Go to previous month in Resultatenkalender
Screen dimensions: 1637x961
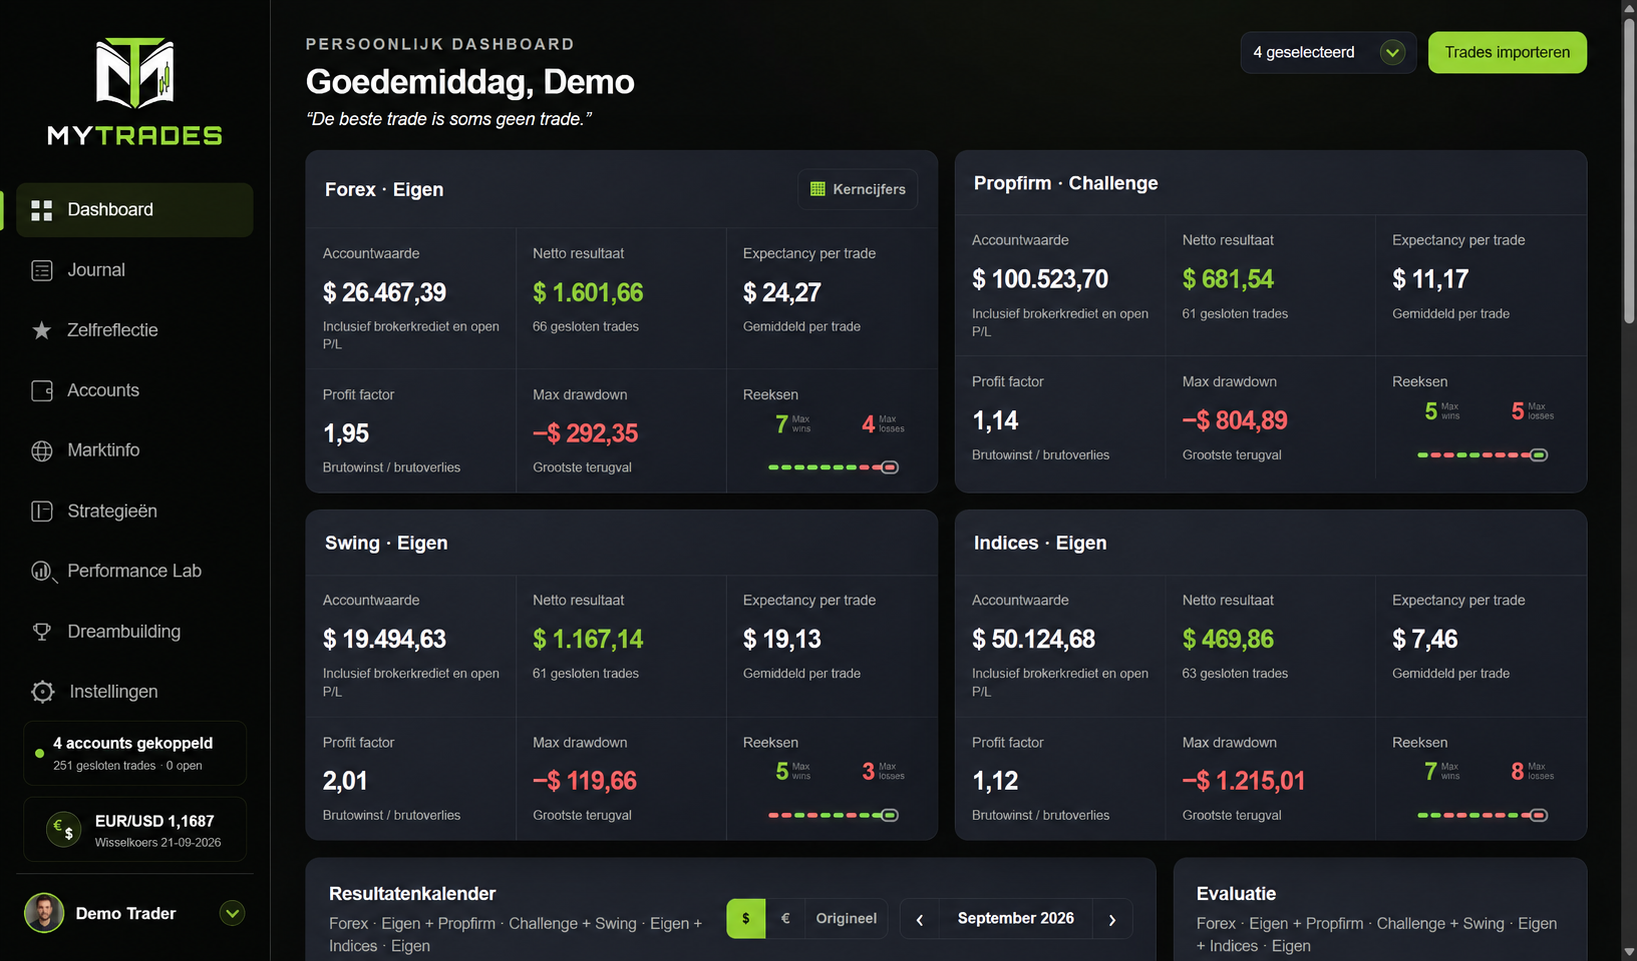click(x=920, y=919)
